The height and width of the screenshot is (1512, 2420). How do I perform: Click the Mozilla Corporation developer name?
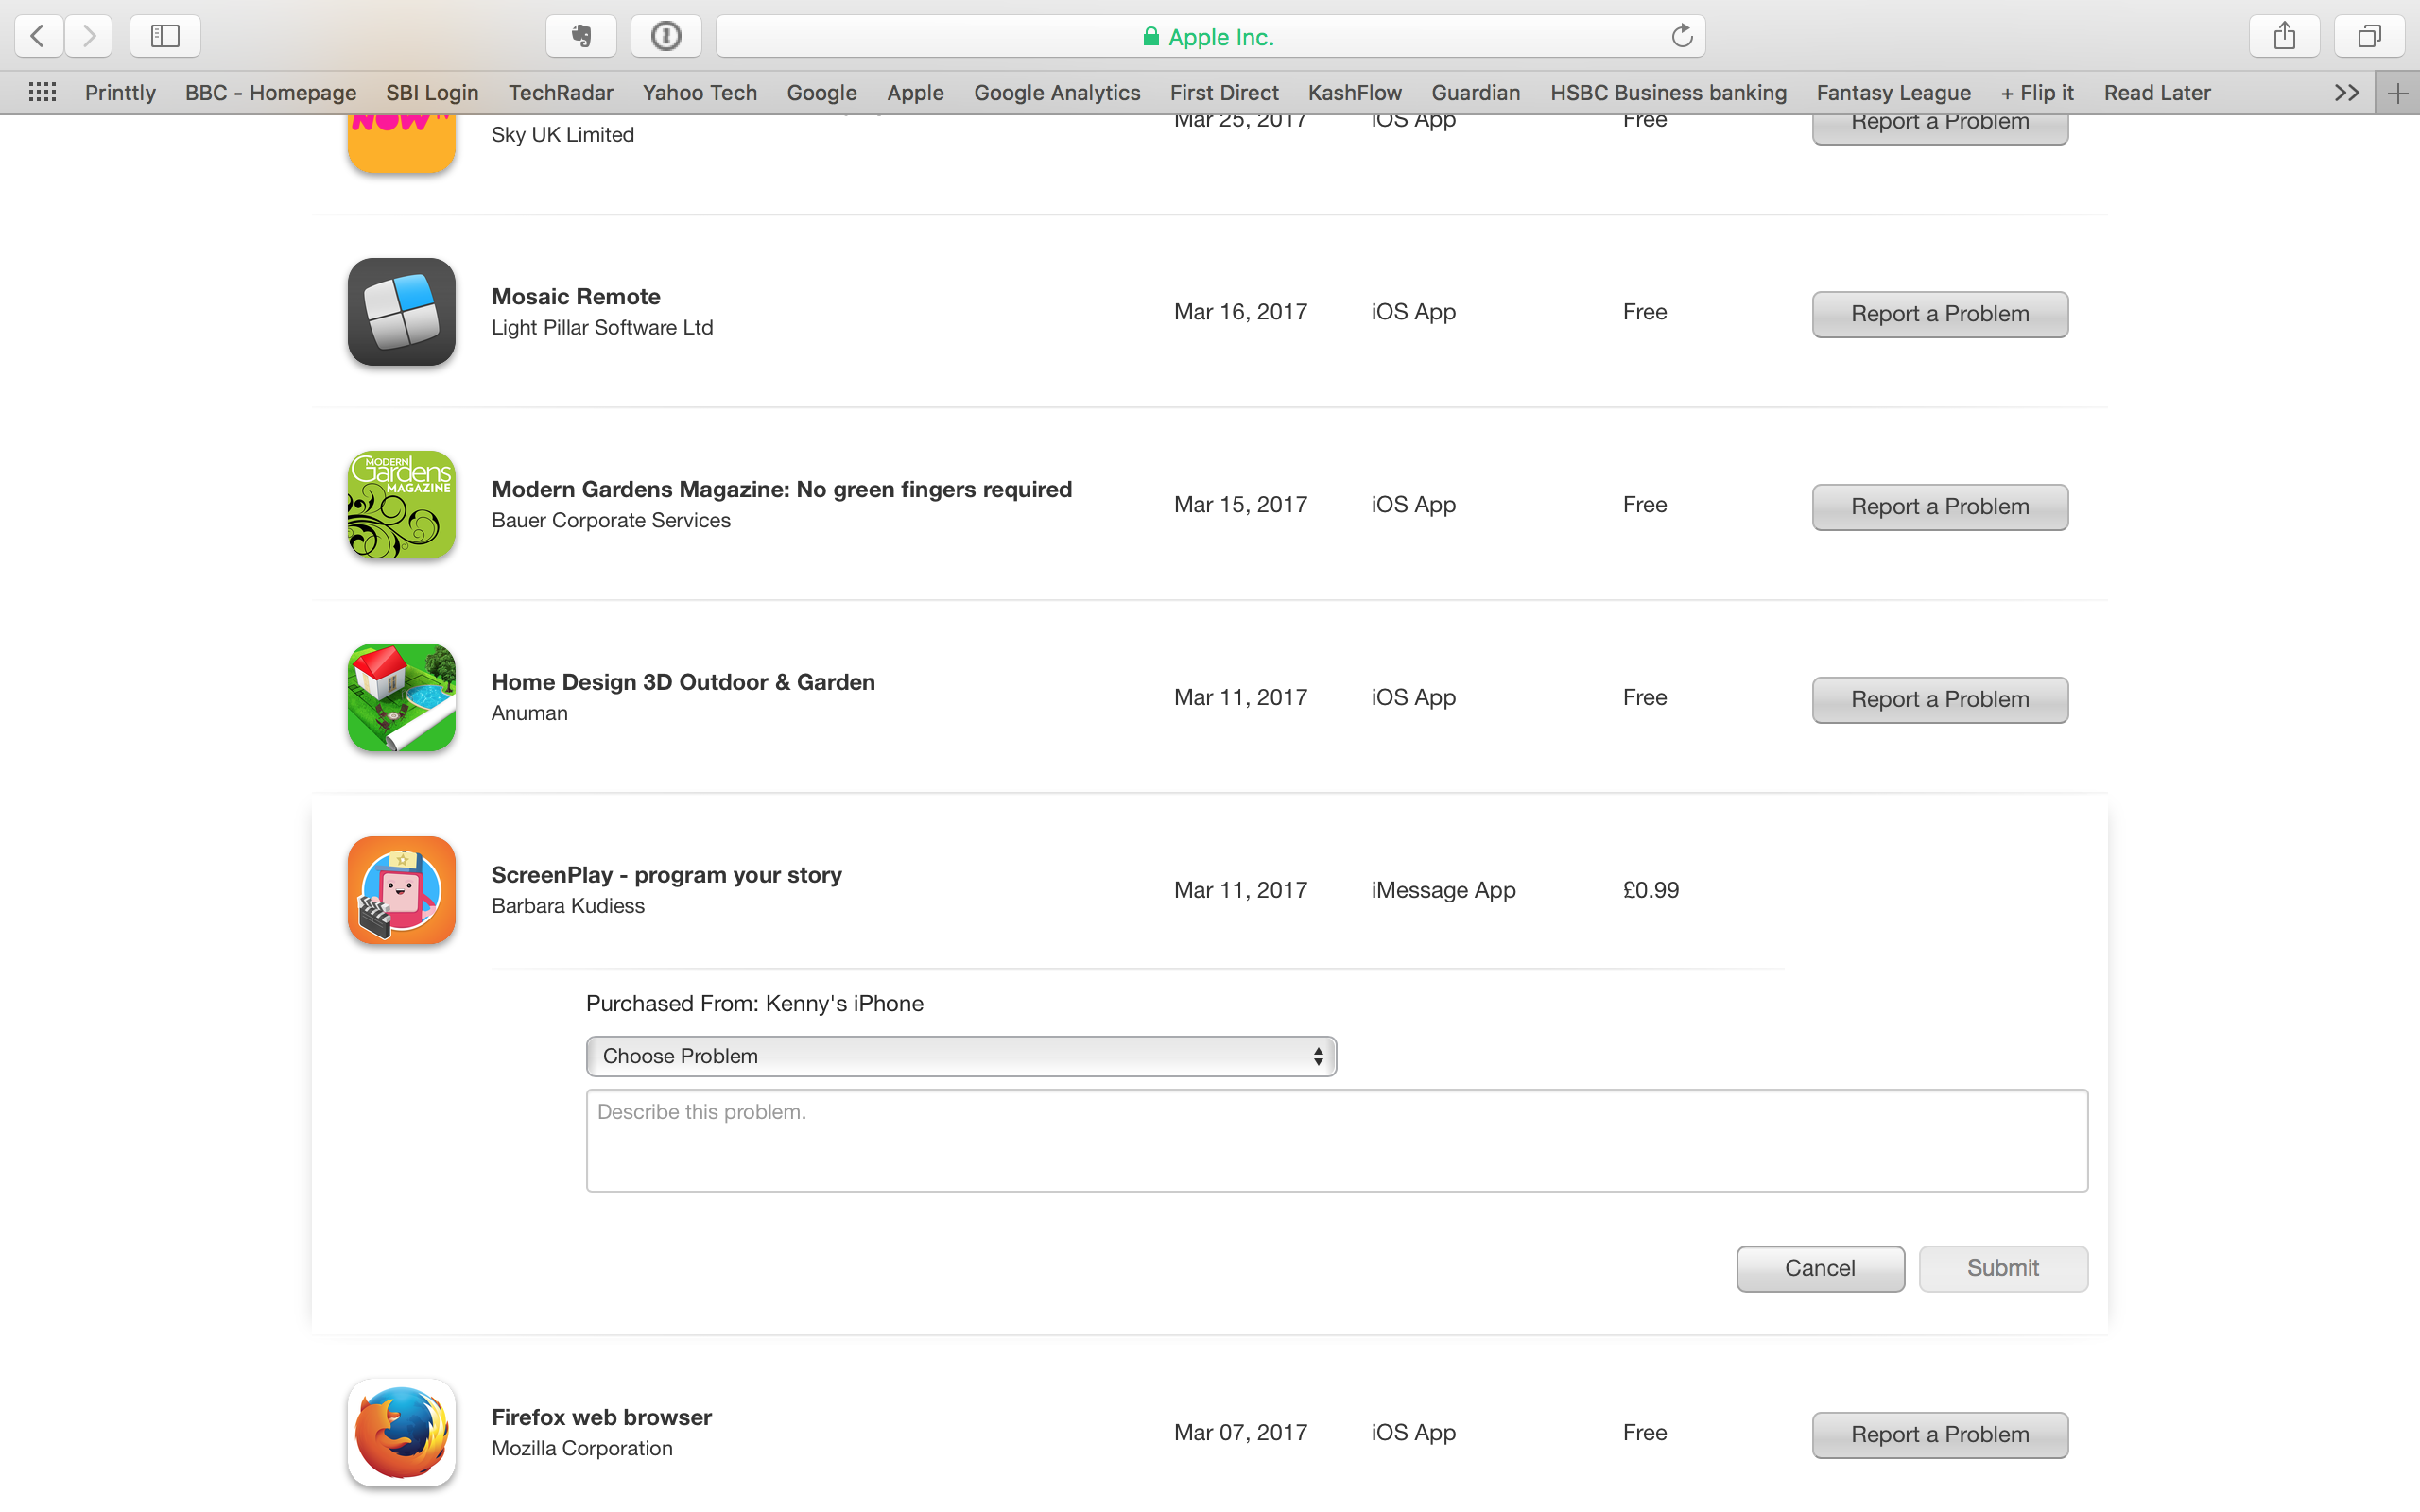point(581,1449)
